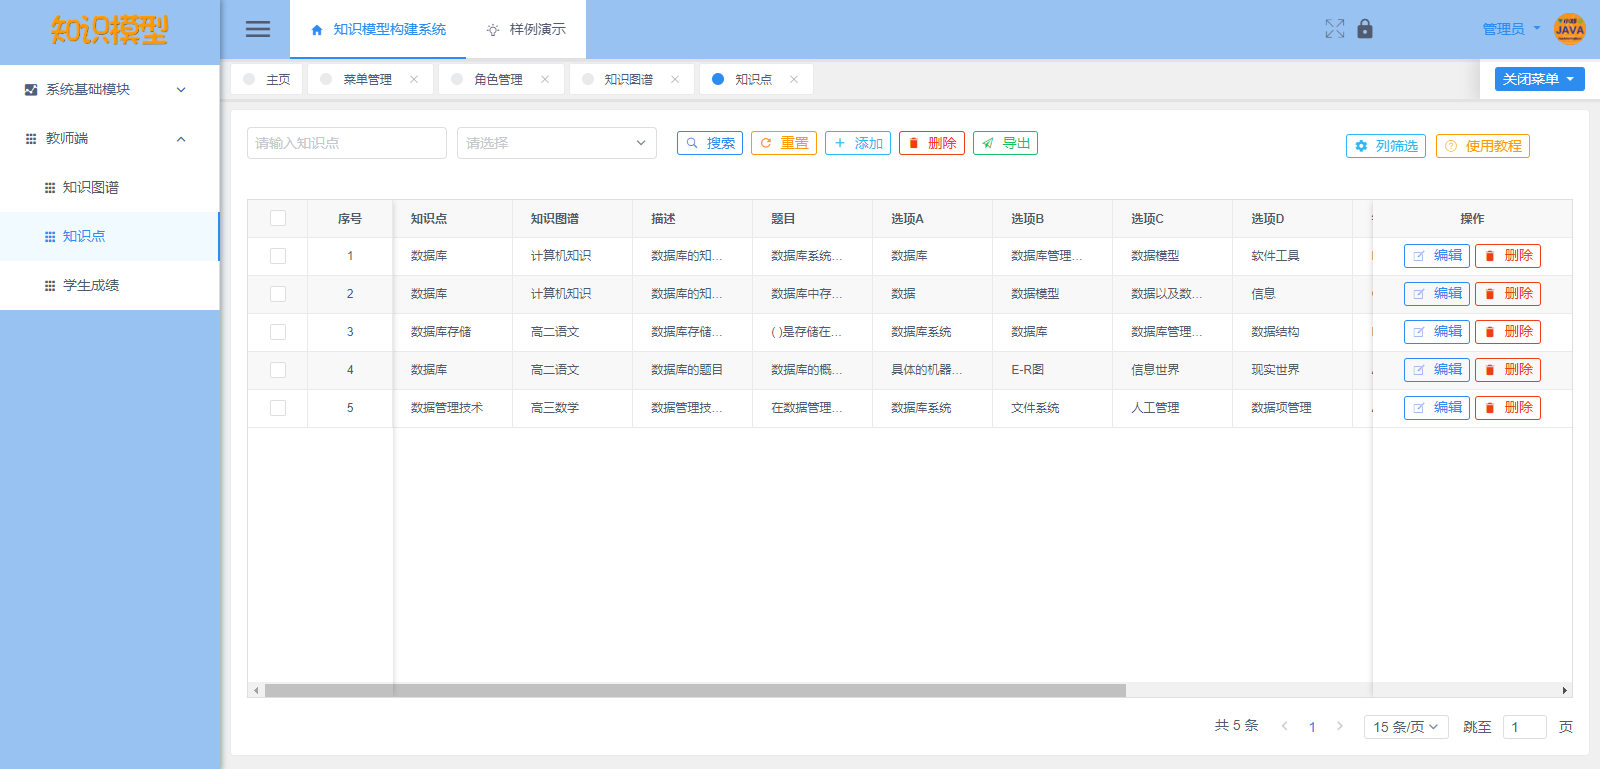Click the JAVA user avatar

pyautogui.click(x=1569, y=29)
